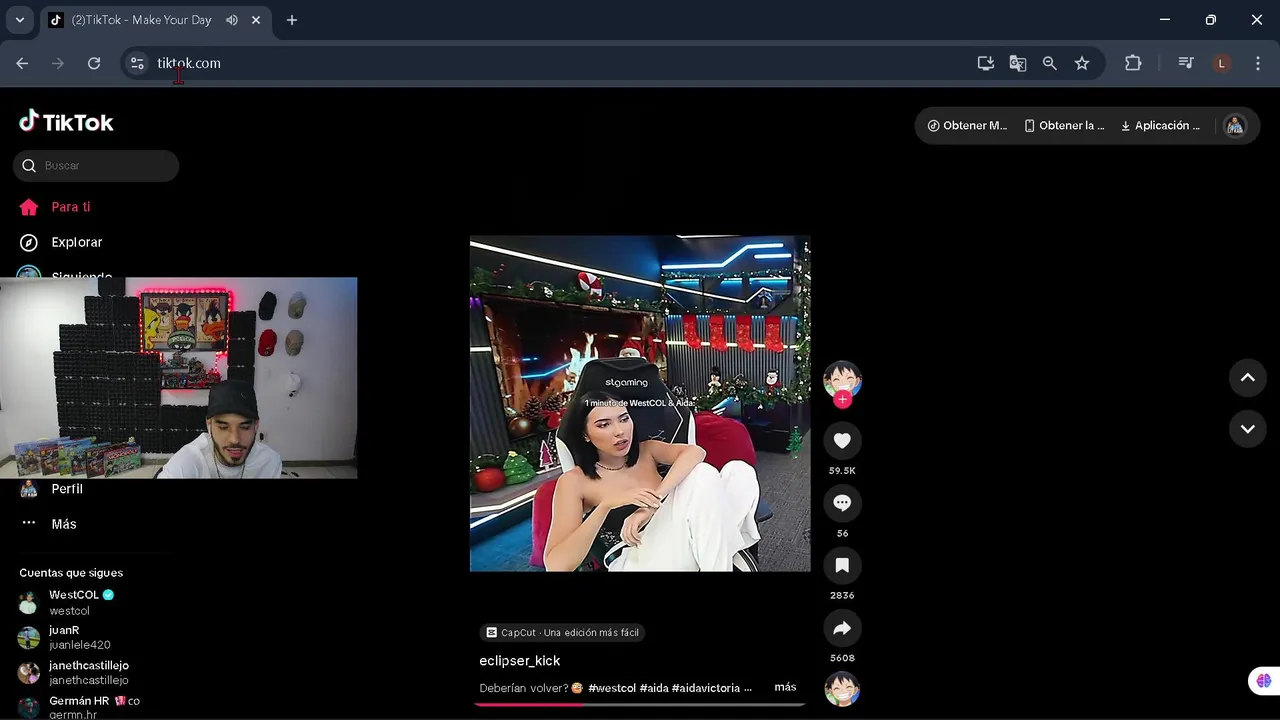Viewport: 1280px width, 720px height.
Task: Click the Para ti home icon
Action: pyautogui.click(x=29, y=207)
